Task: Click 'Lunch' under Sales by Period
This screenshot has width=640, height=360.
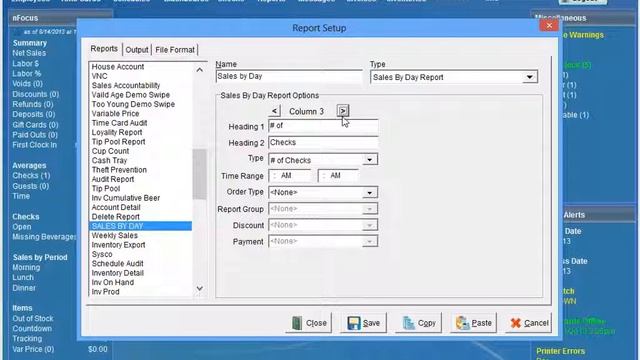Action: click(x=23, y=278)
